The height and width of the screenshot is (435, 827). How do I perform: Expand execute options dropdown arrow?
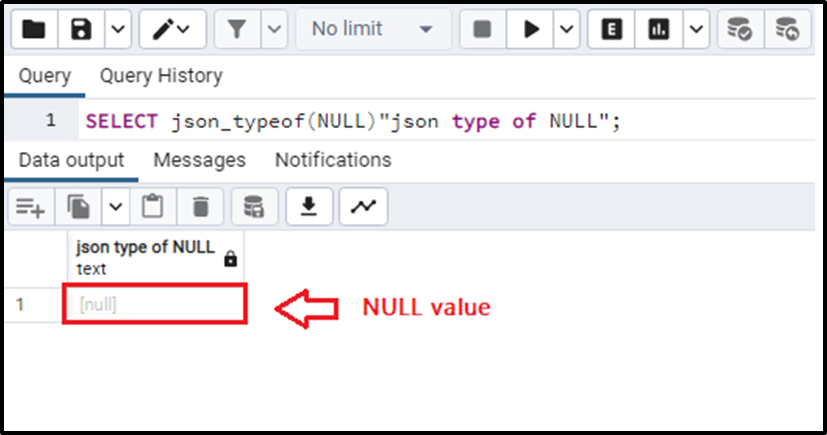(x=566, y=29)
